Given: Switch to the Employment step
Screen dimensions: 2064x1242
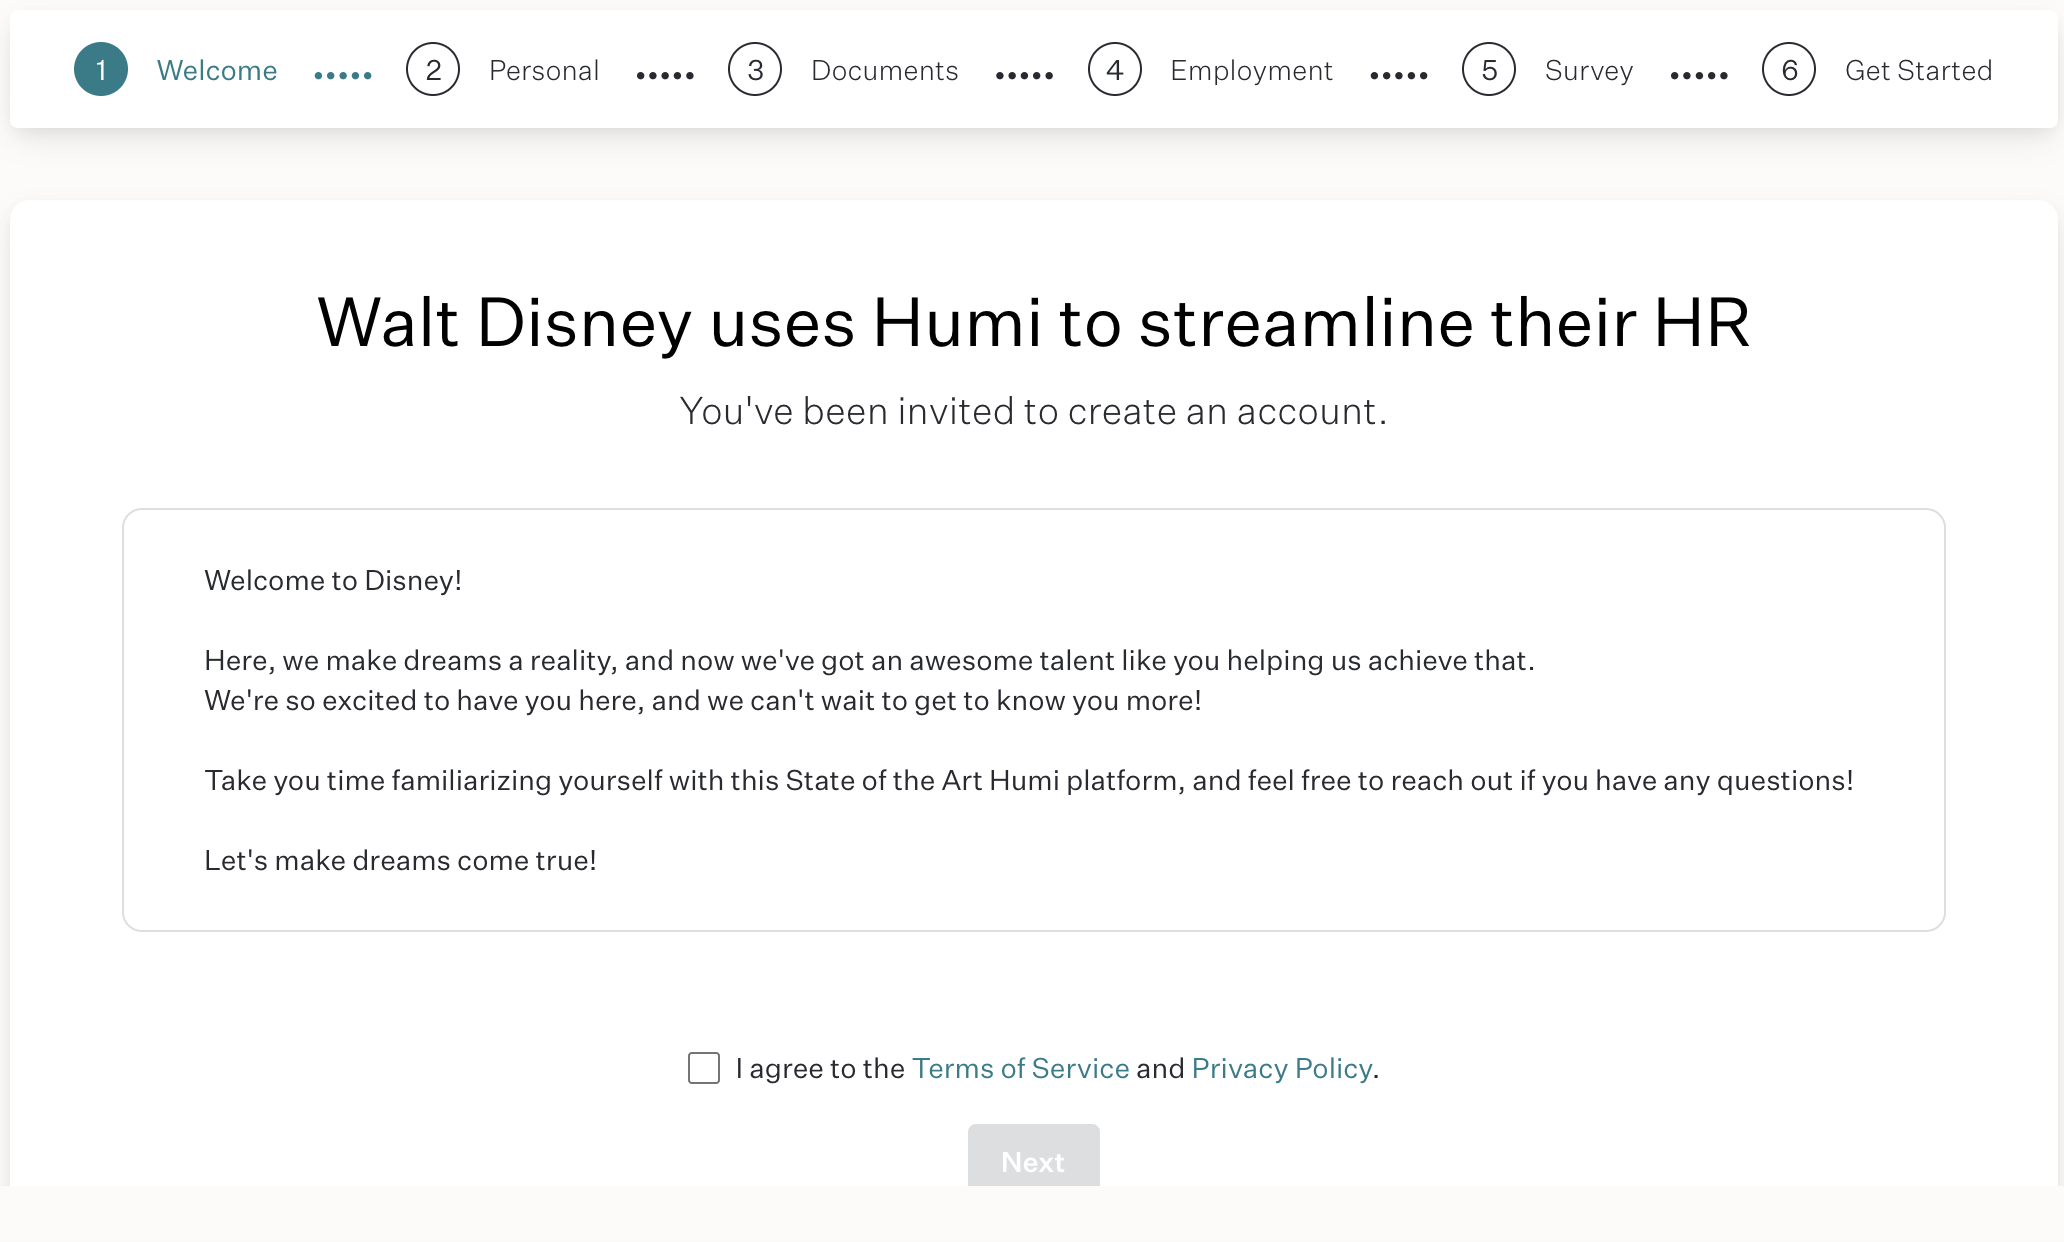Looking at the screenshot, I should [1251, 70].
